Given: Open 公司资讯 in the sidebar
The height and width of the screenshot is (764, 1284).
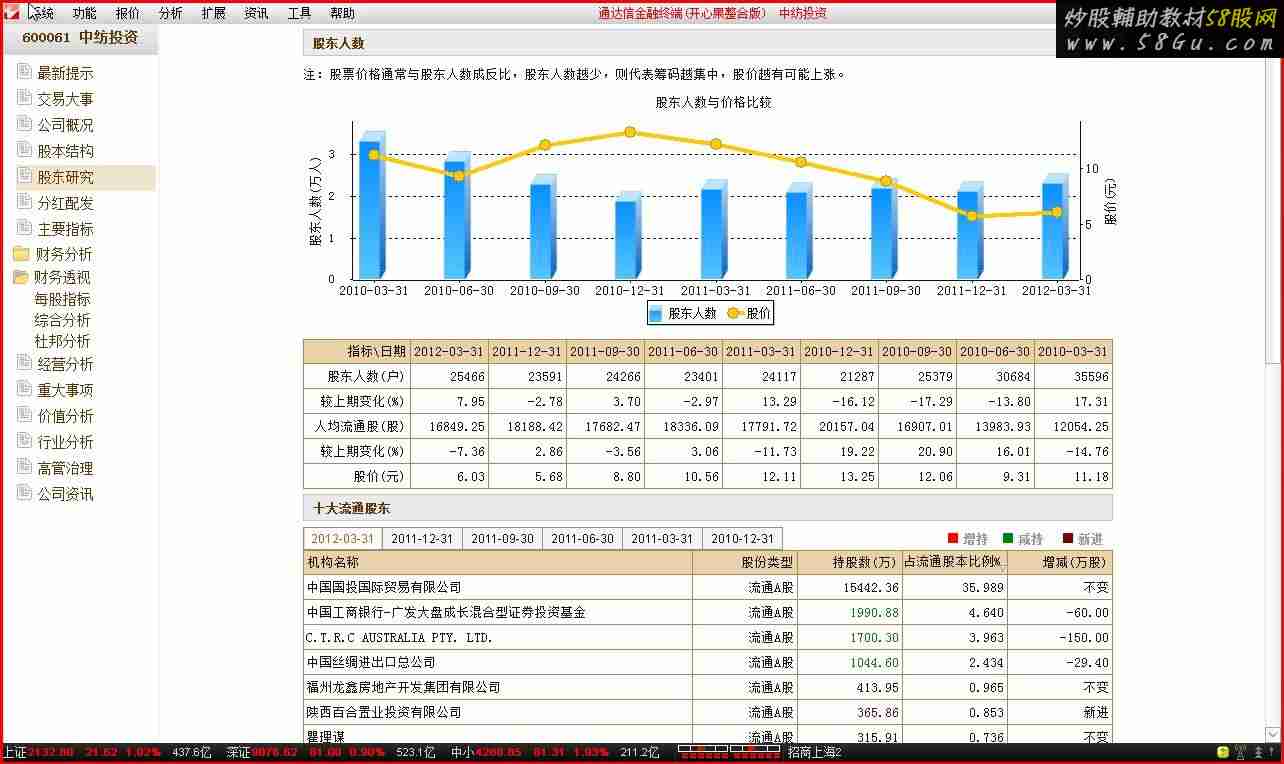Looking at the screenshot, I should point(66,494).
